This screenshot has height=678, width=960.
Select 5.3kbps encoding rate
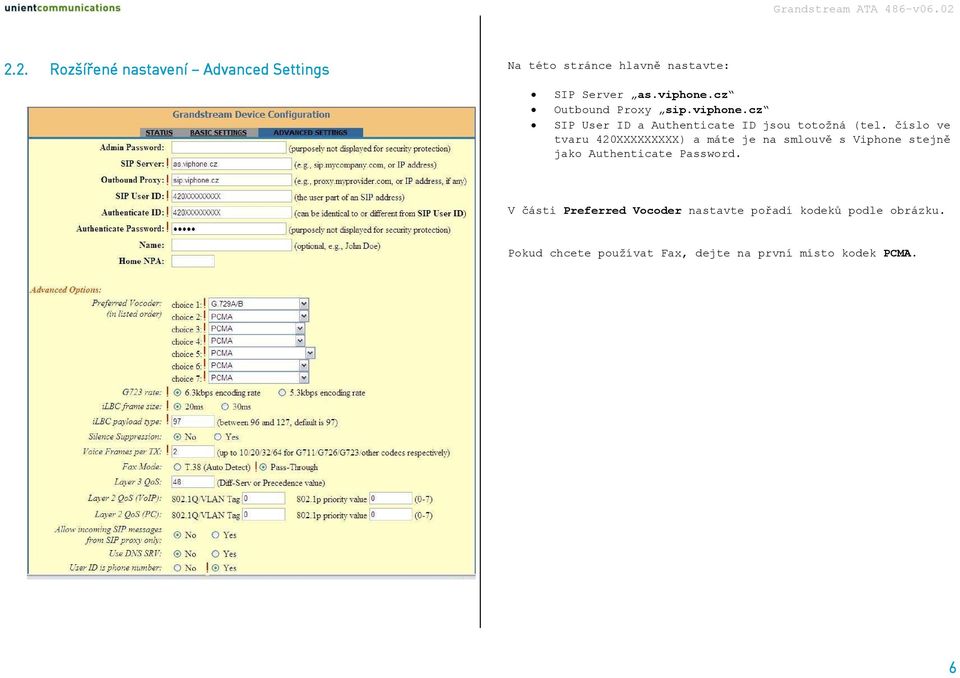pyautogui.click(x=282, y=393)
